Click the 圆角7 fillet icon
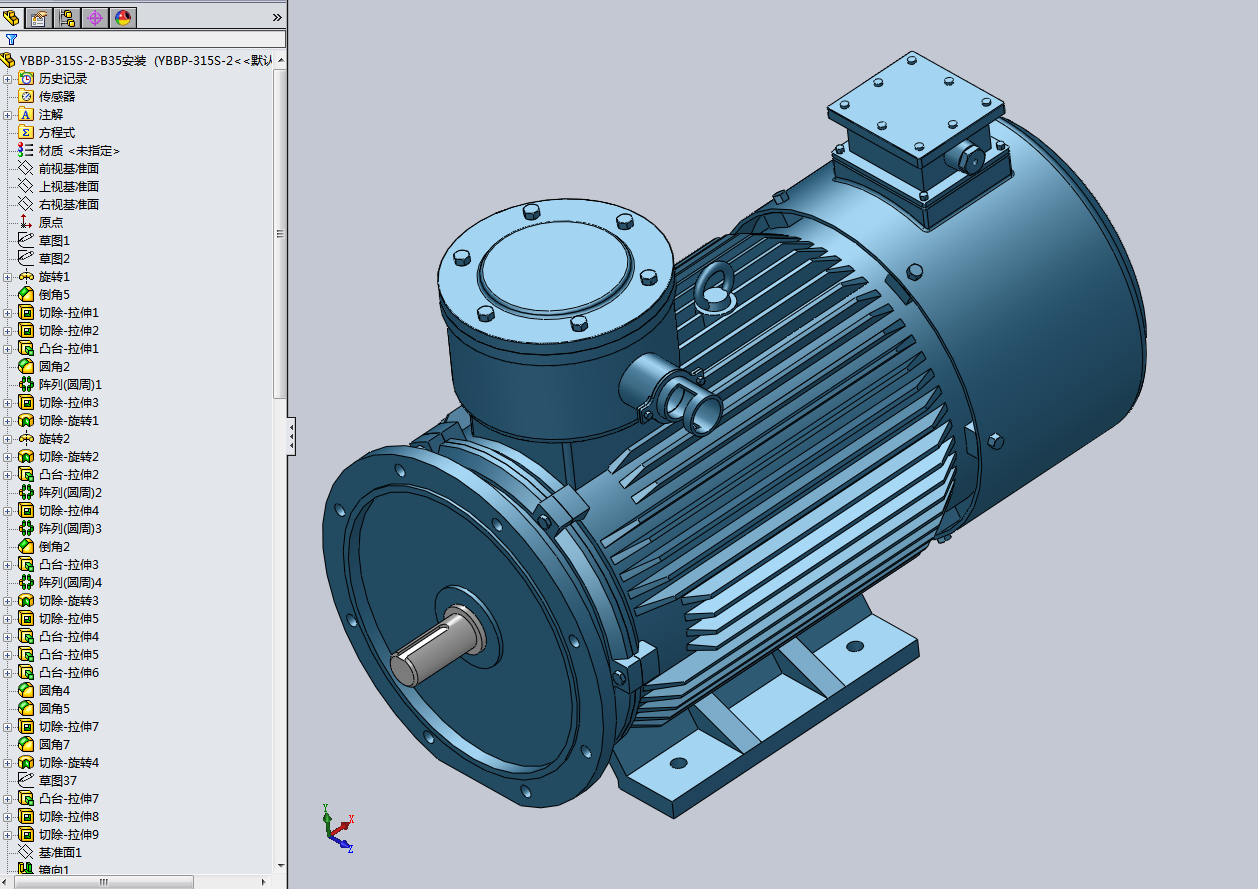Screen dimensions: 1258x889 pyautogui.click(x=26, y=744)
